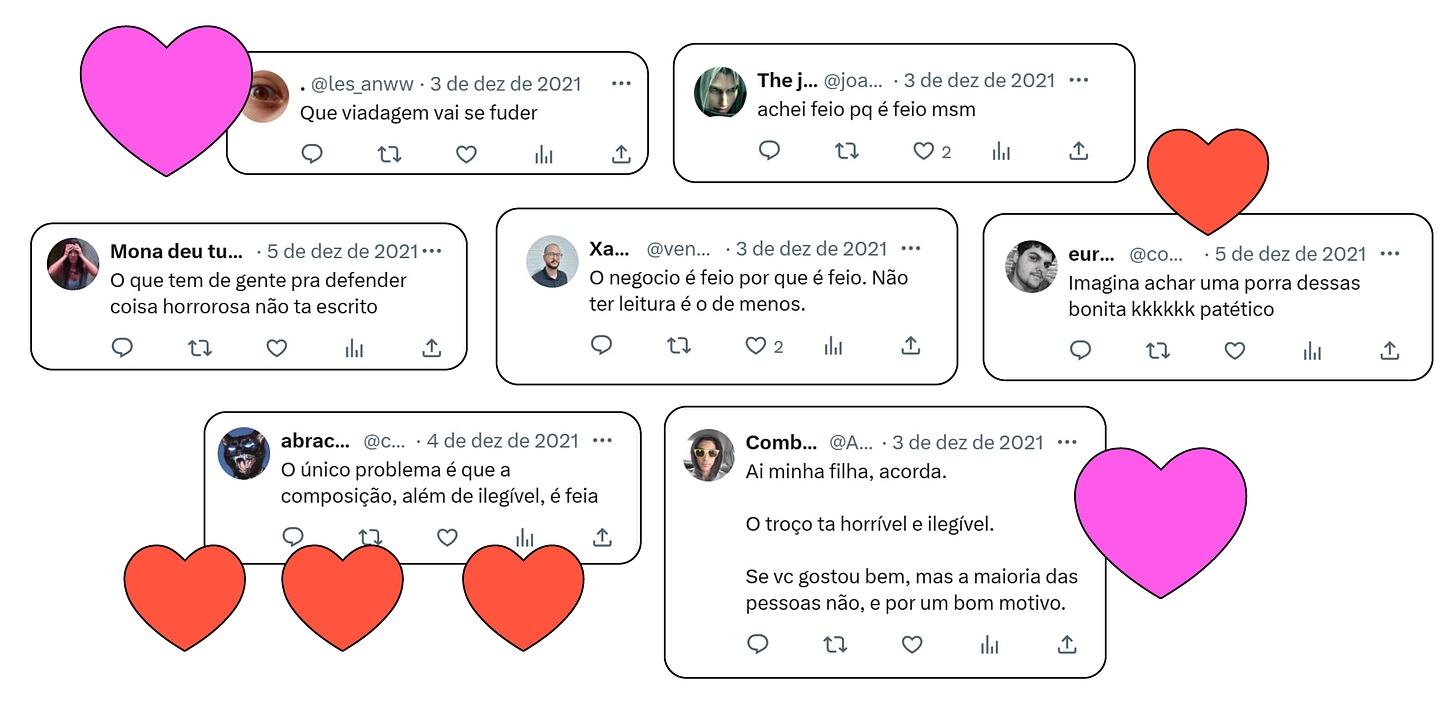
Task: Open the Mona deu tu… profile name
Action: click(176, 251)
